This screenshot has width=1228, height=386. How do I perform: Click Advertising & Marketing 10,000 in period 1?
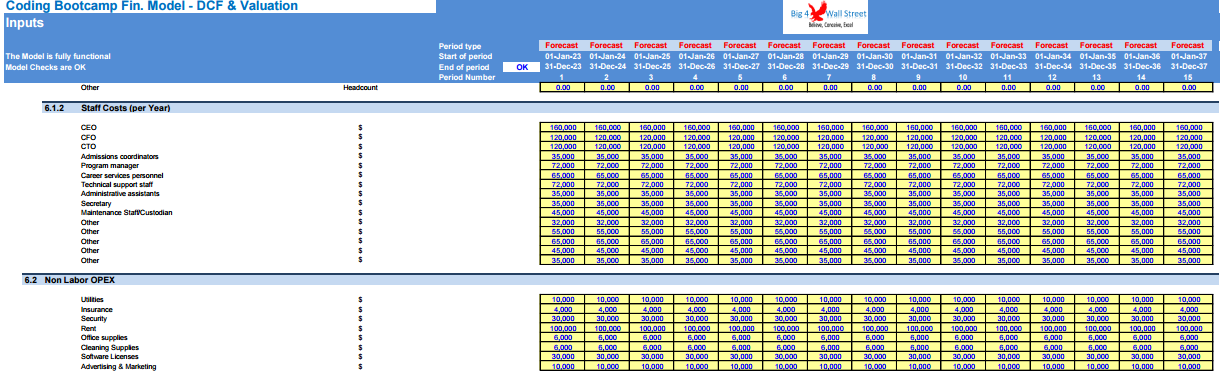click(562, 367)
